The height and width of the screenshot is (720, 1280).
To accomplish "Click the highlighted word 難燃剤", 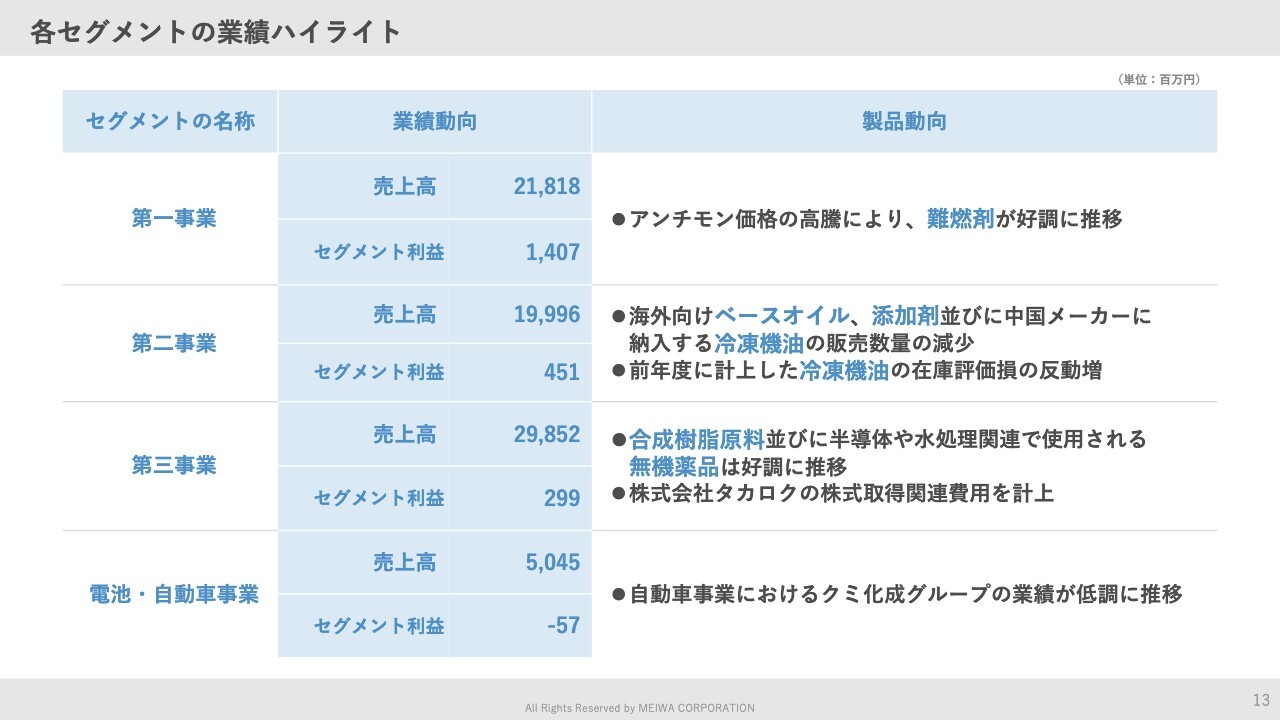I will pos(960,219).
